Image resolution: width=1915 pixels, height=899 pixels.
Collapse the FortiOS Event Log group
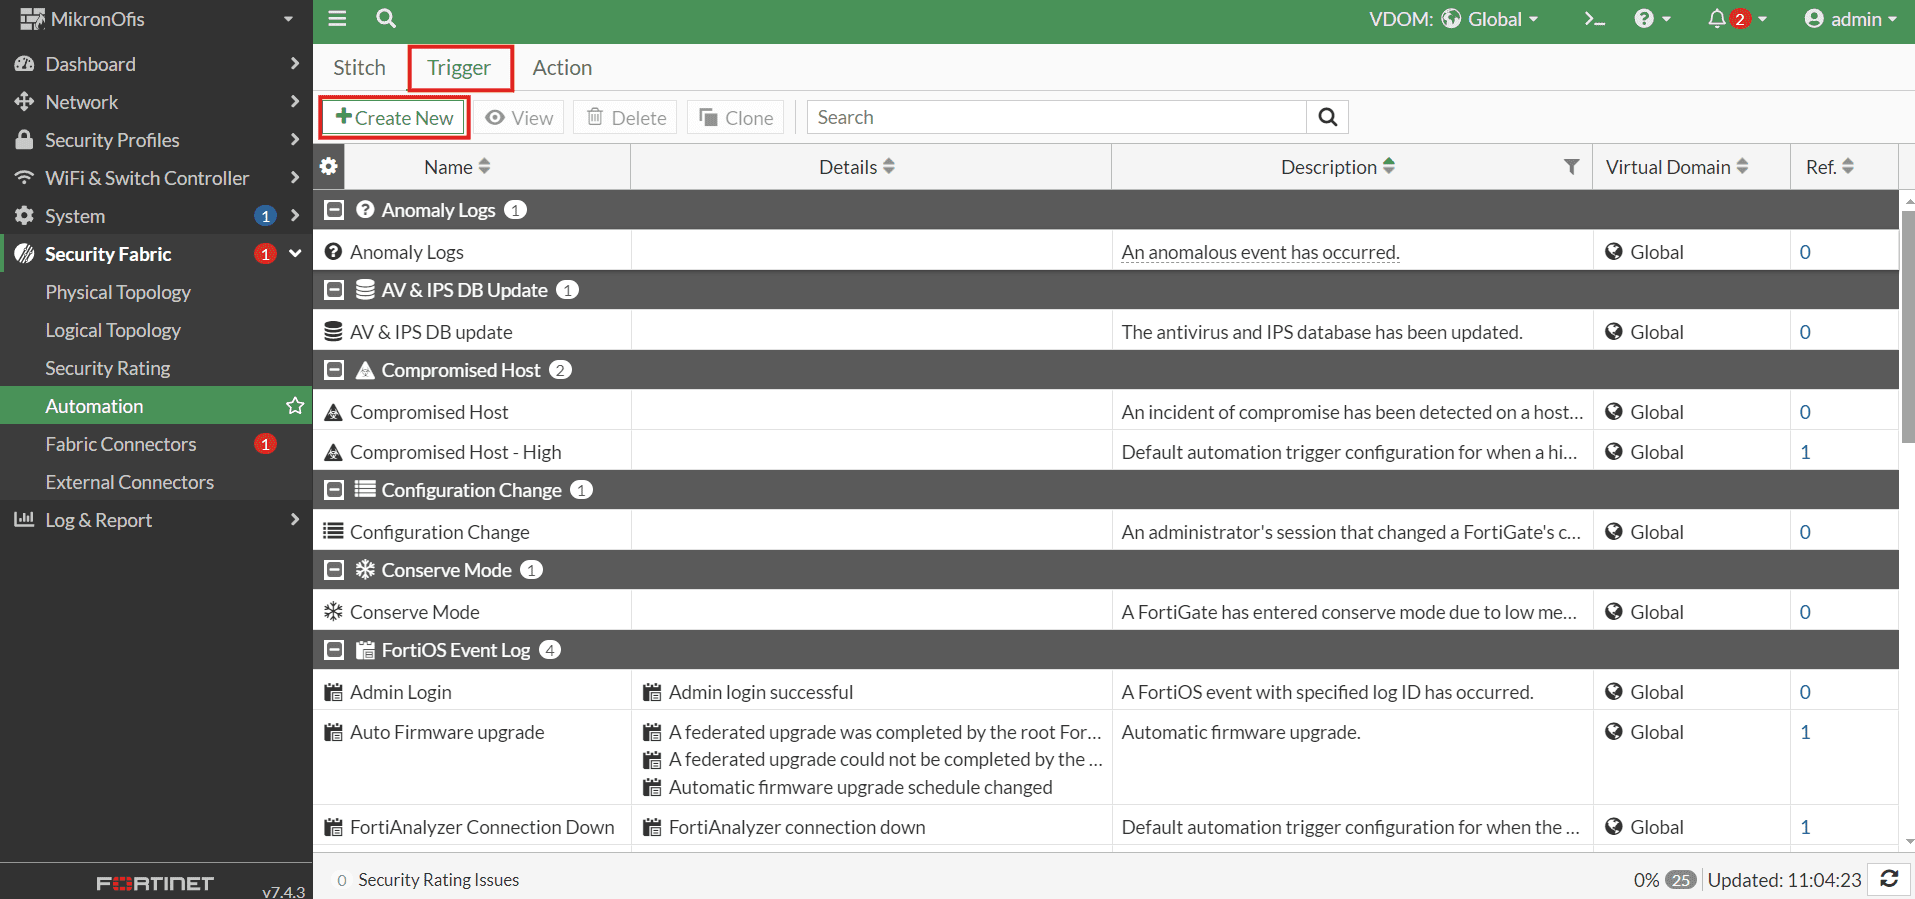coord(335,650)
